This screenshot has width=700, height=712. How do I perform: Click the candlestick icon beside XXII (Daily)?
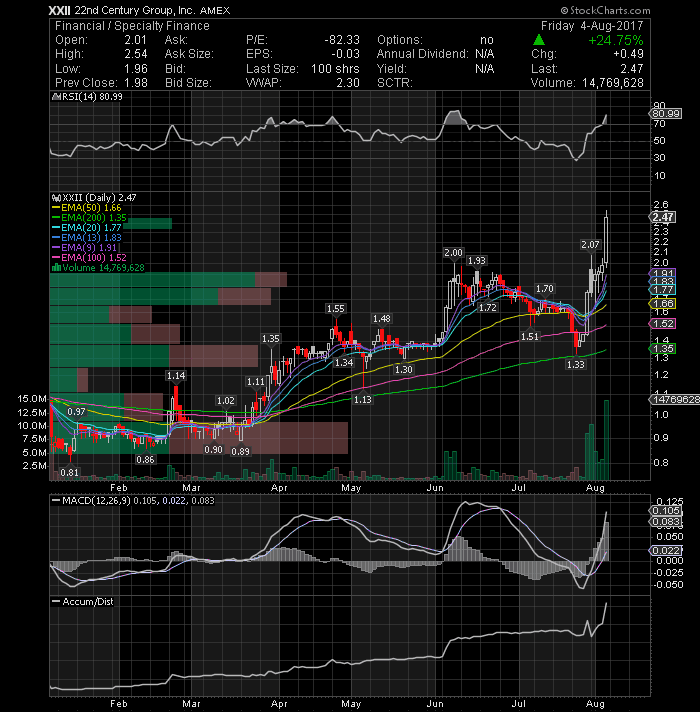57,198
